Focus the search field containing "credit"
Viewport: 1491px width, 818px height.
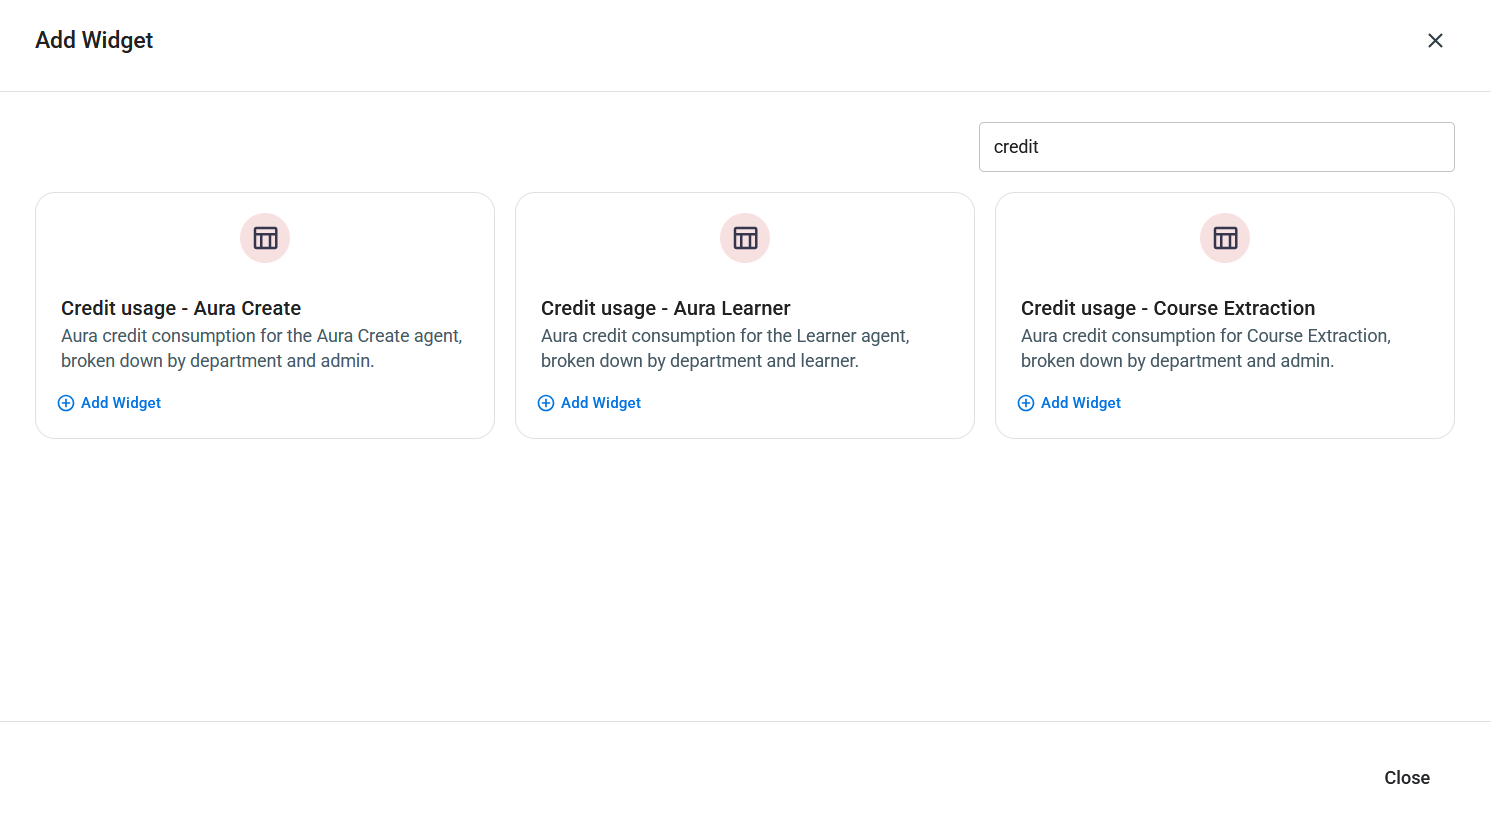point(1216,147)
